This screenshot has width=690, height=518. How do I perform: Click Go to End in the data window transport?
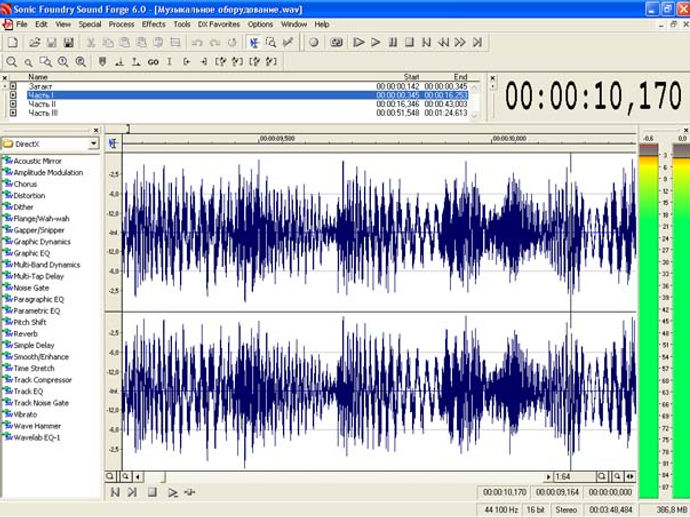pos(132,492)
